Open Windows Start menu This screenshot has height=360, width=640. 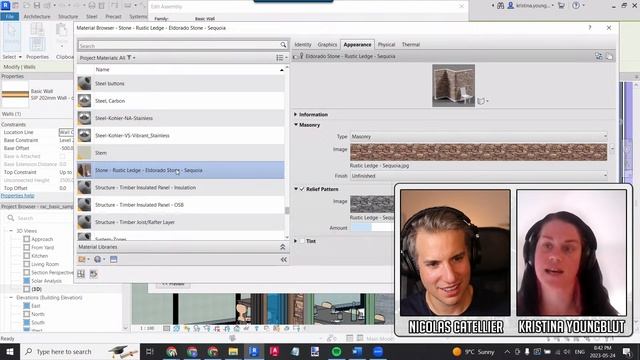click(9, 351)
